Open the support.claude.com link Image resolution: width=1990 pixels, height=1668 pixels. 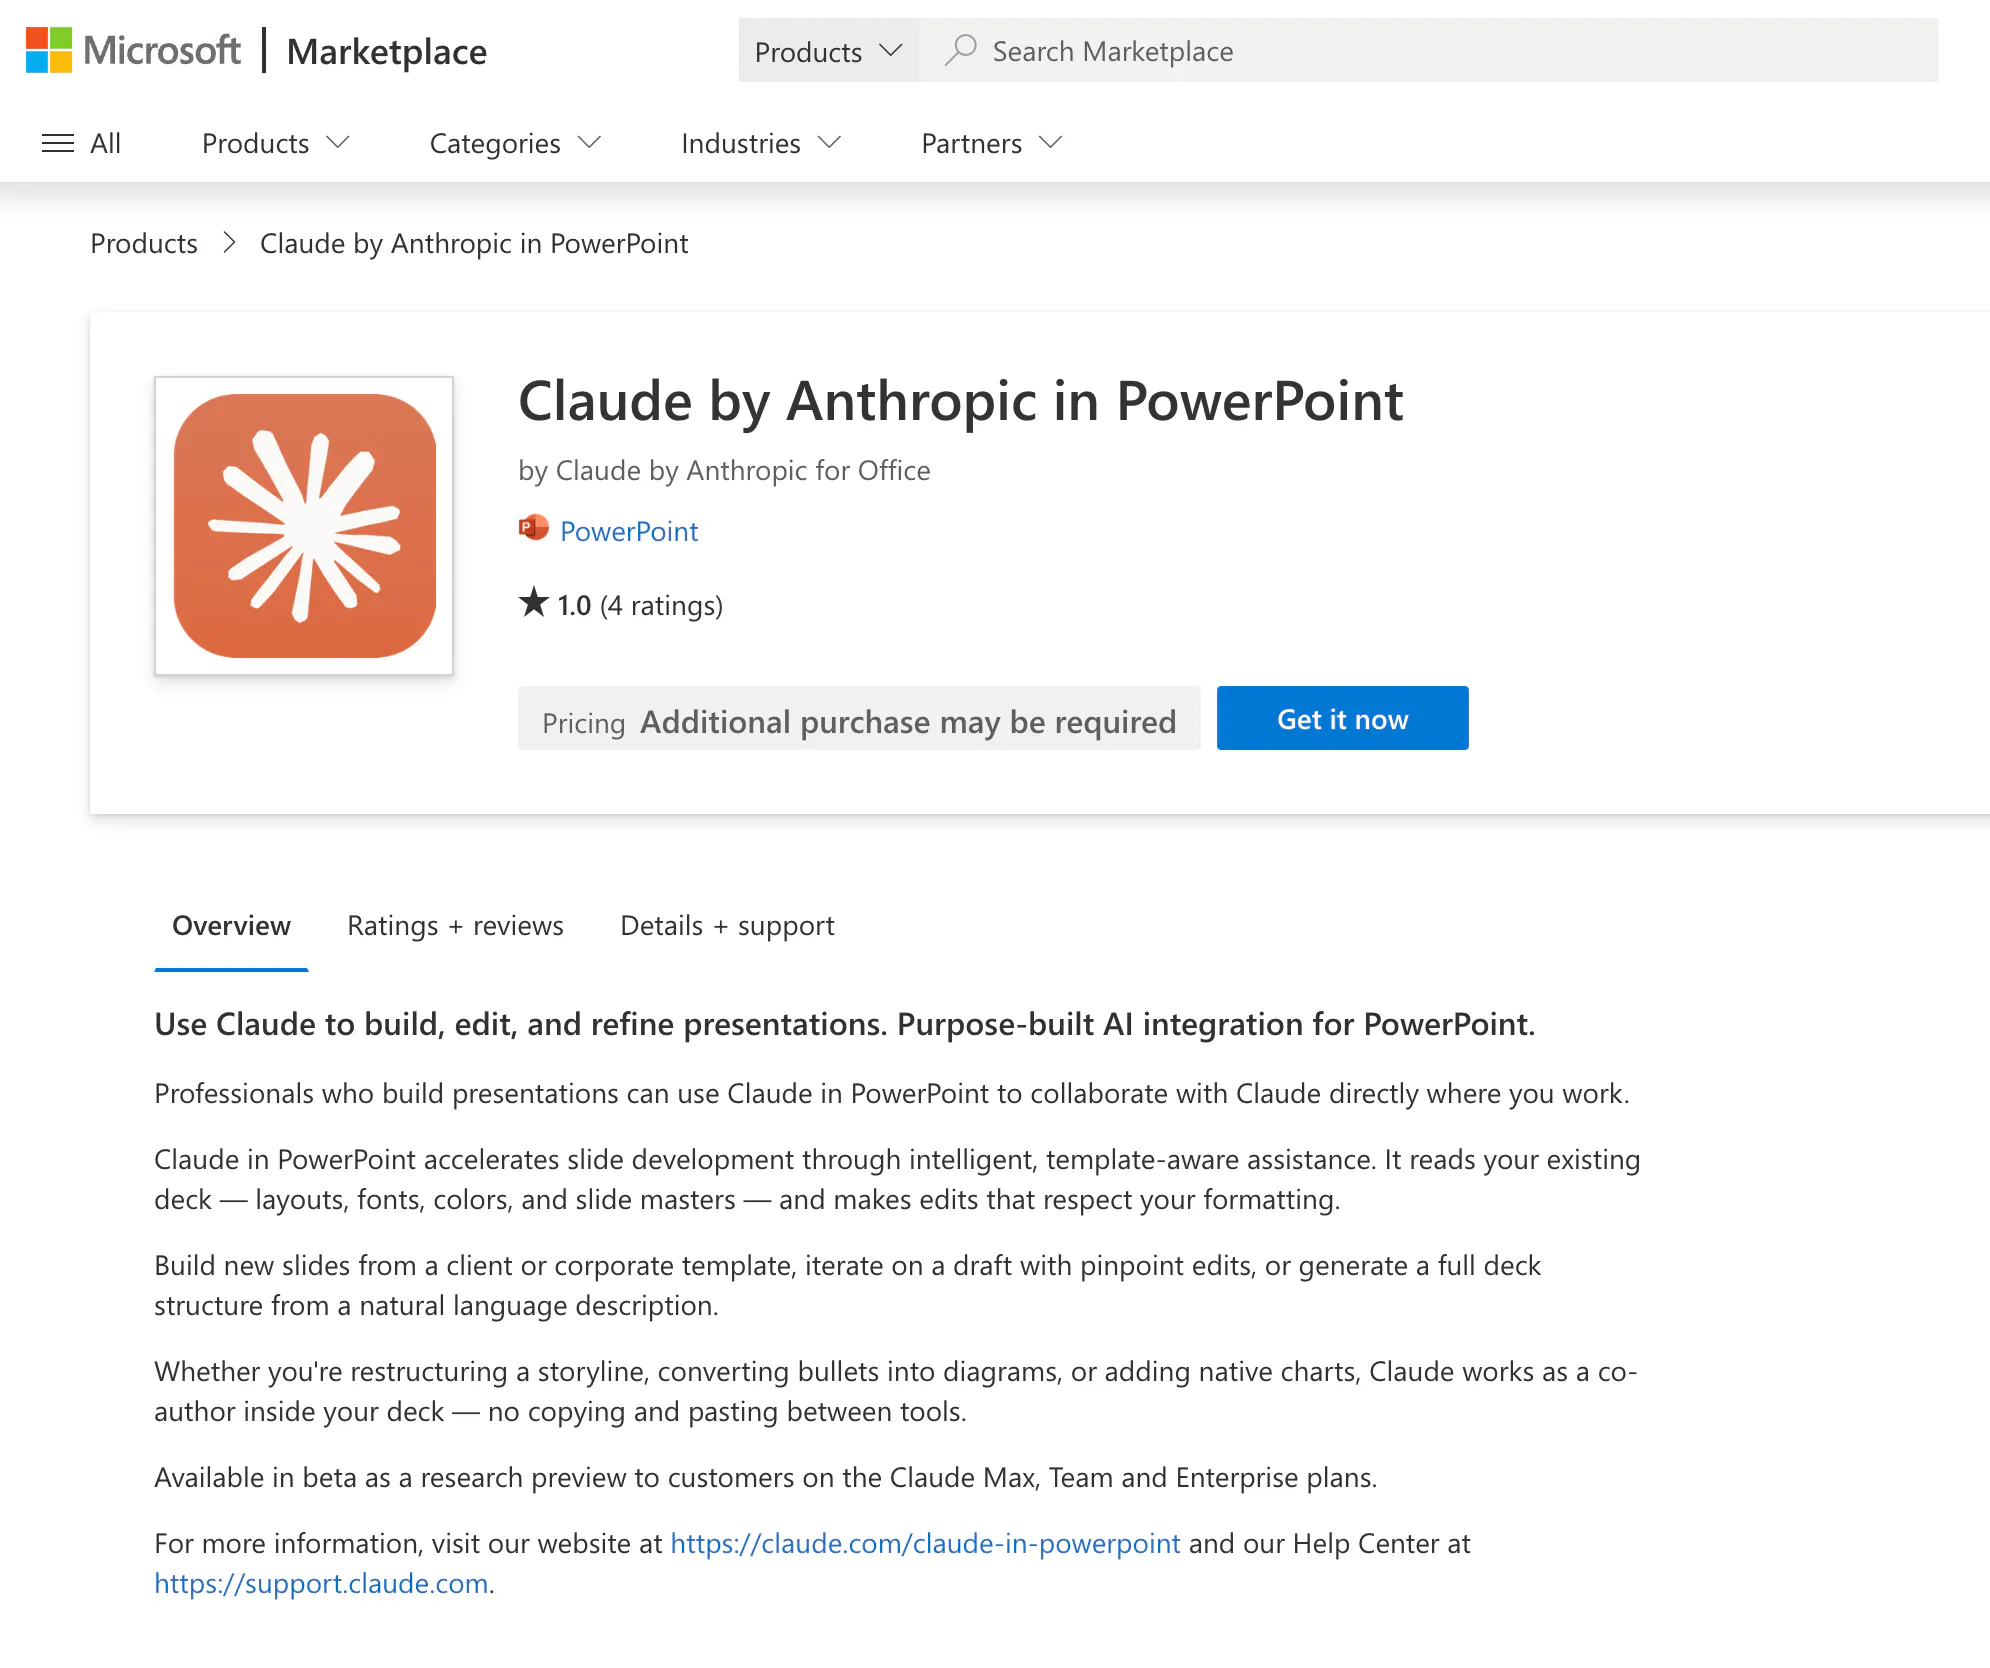tap(321, 1583)
